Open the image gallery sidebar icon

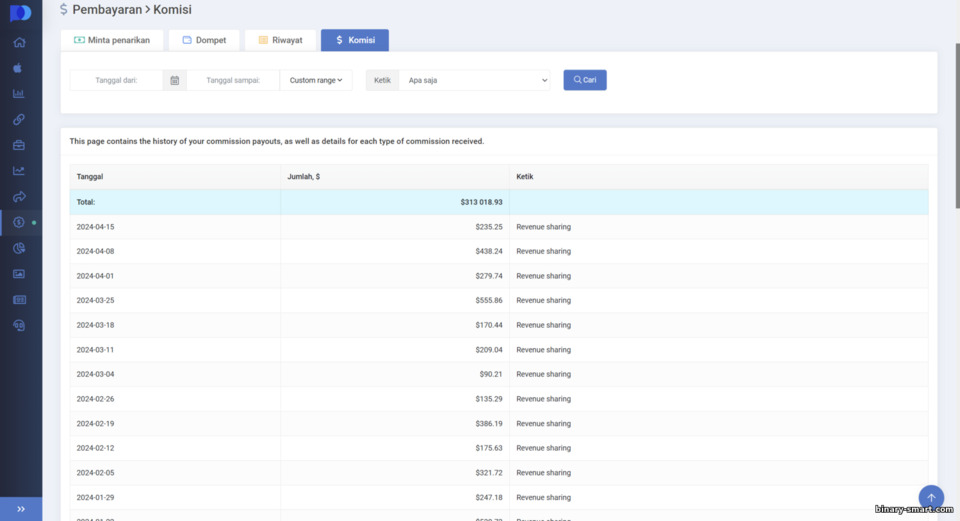pos(19,274)
